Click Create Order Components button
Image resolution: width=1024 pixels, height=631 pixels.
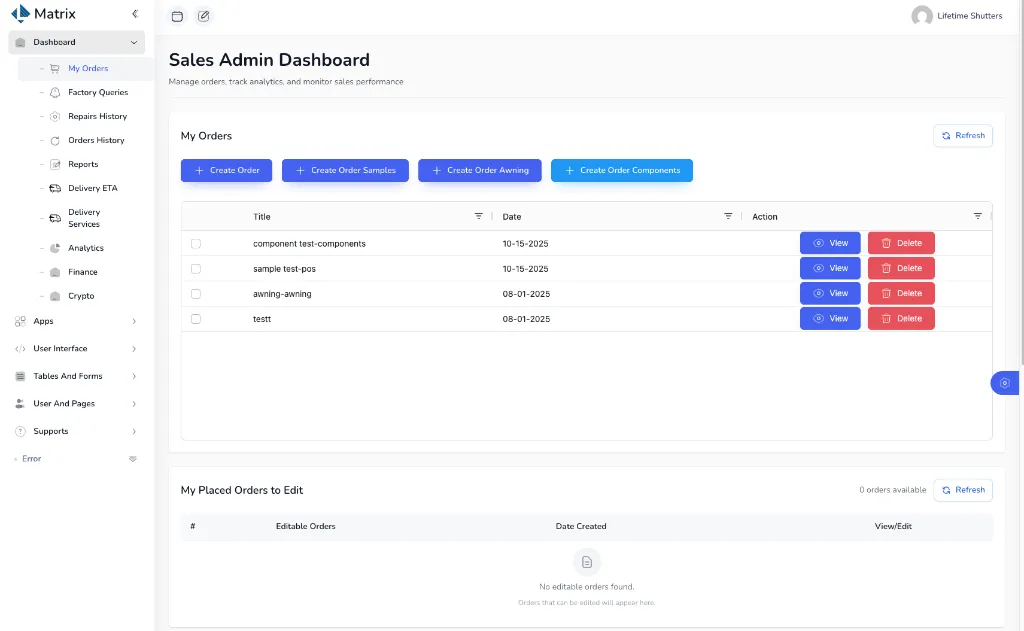(622, 170)
